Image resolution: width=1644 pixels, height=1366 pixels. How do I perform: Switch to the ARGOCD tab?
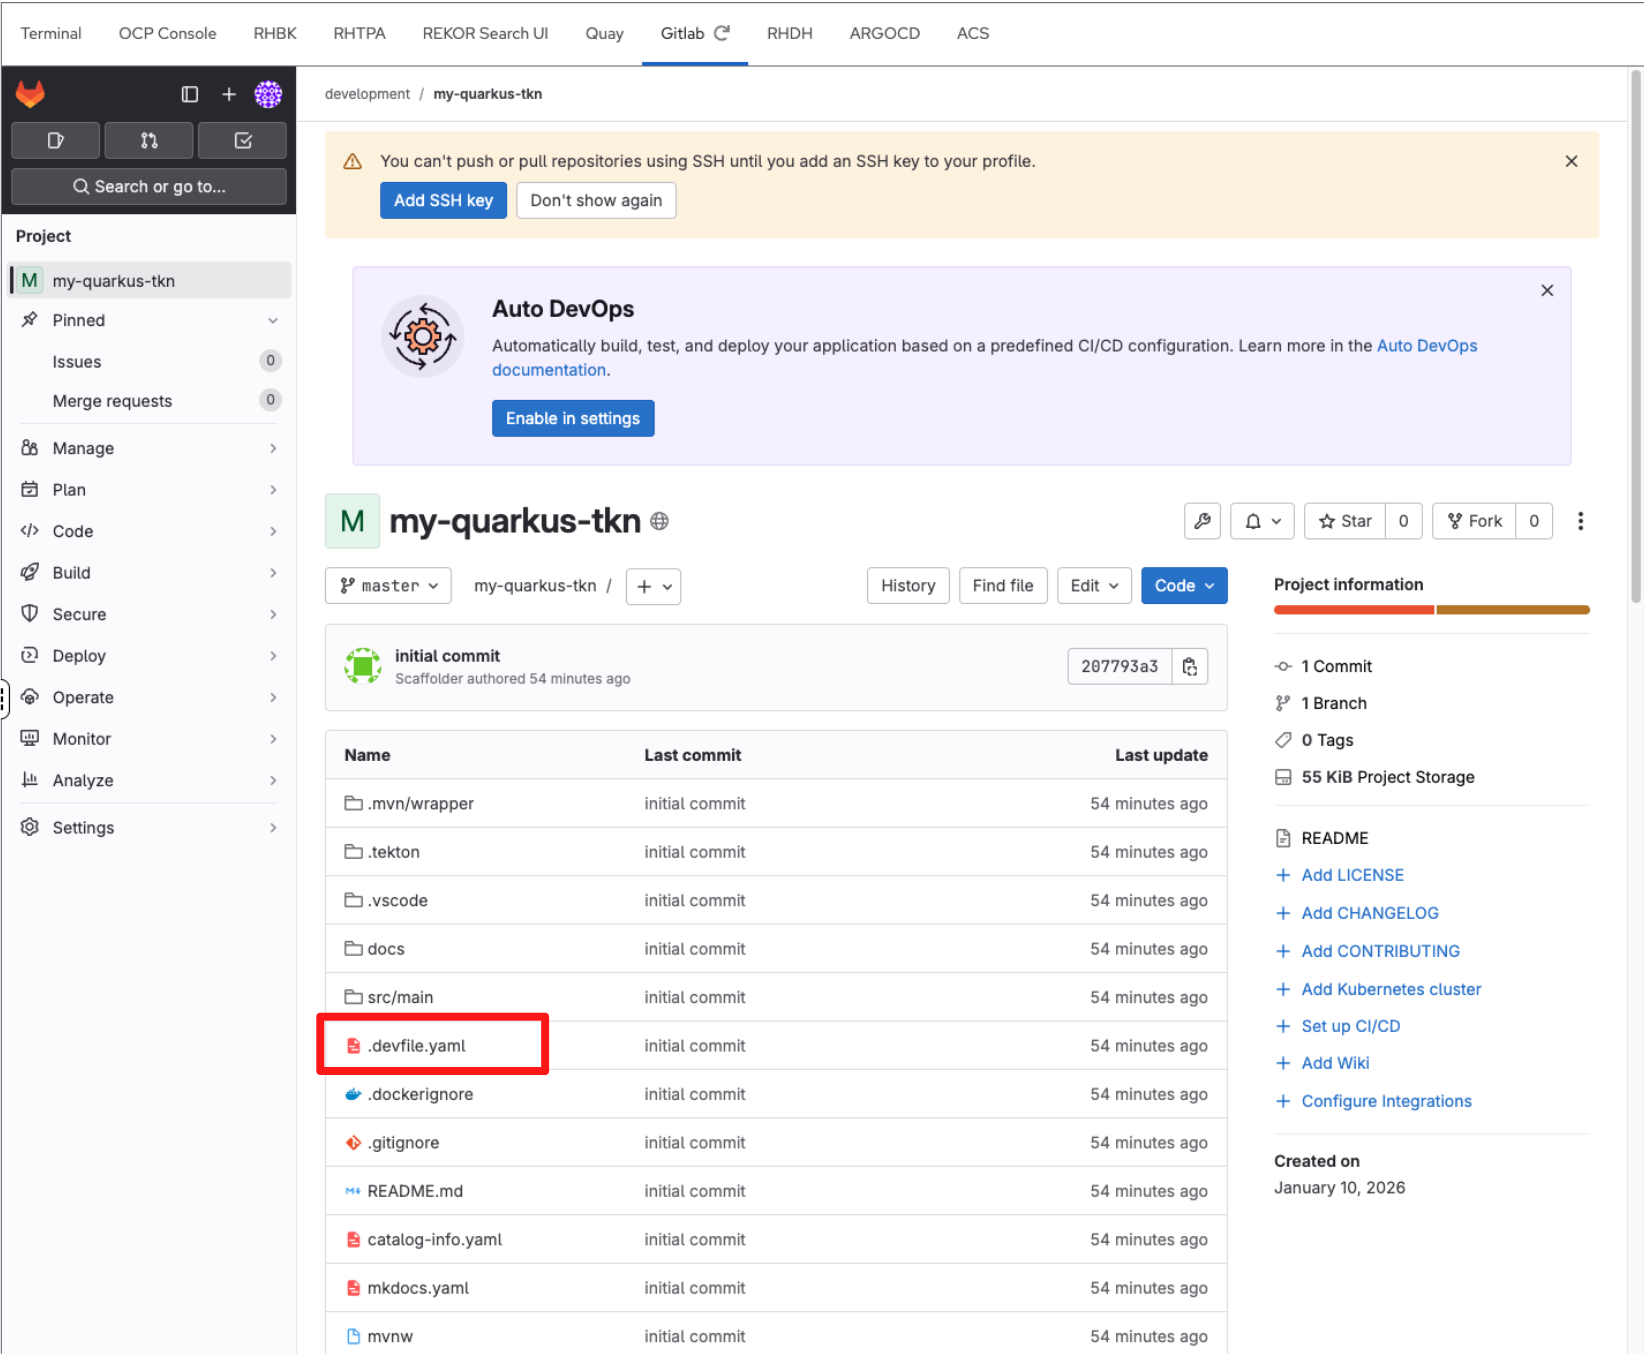tap(884, 33)
